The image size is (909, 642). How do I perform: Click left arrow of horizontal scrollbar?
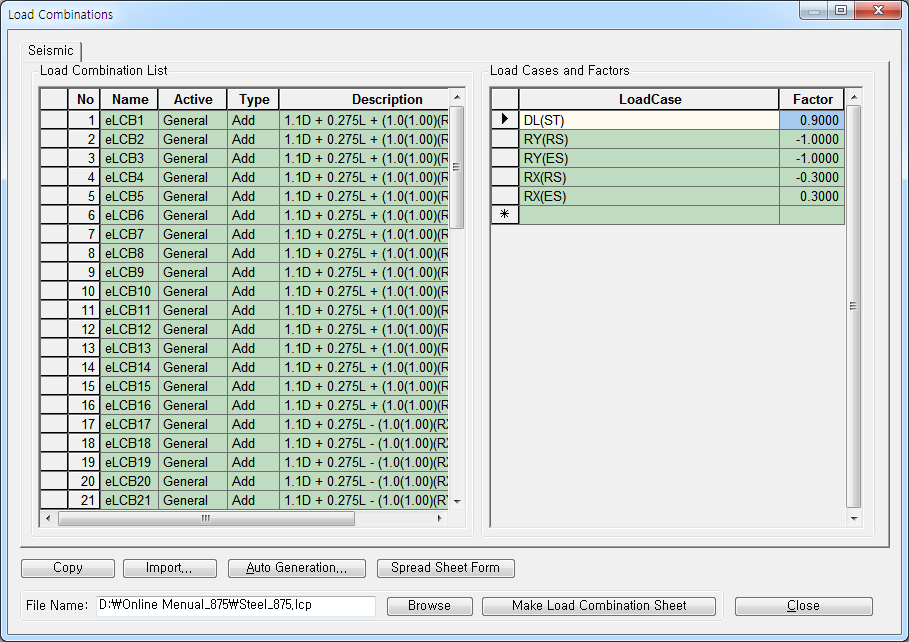[48, 518]
